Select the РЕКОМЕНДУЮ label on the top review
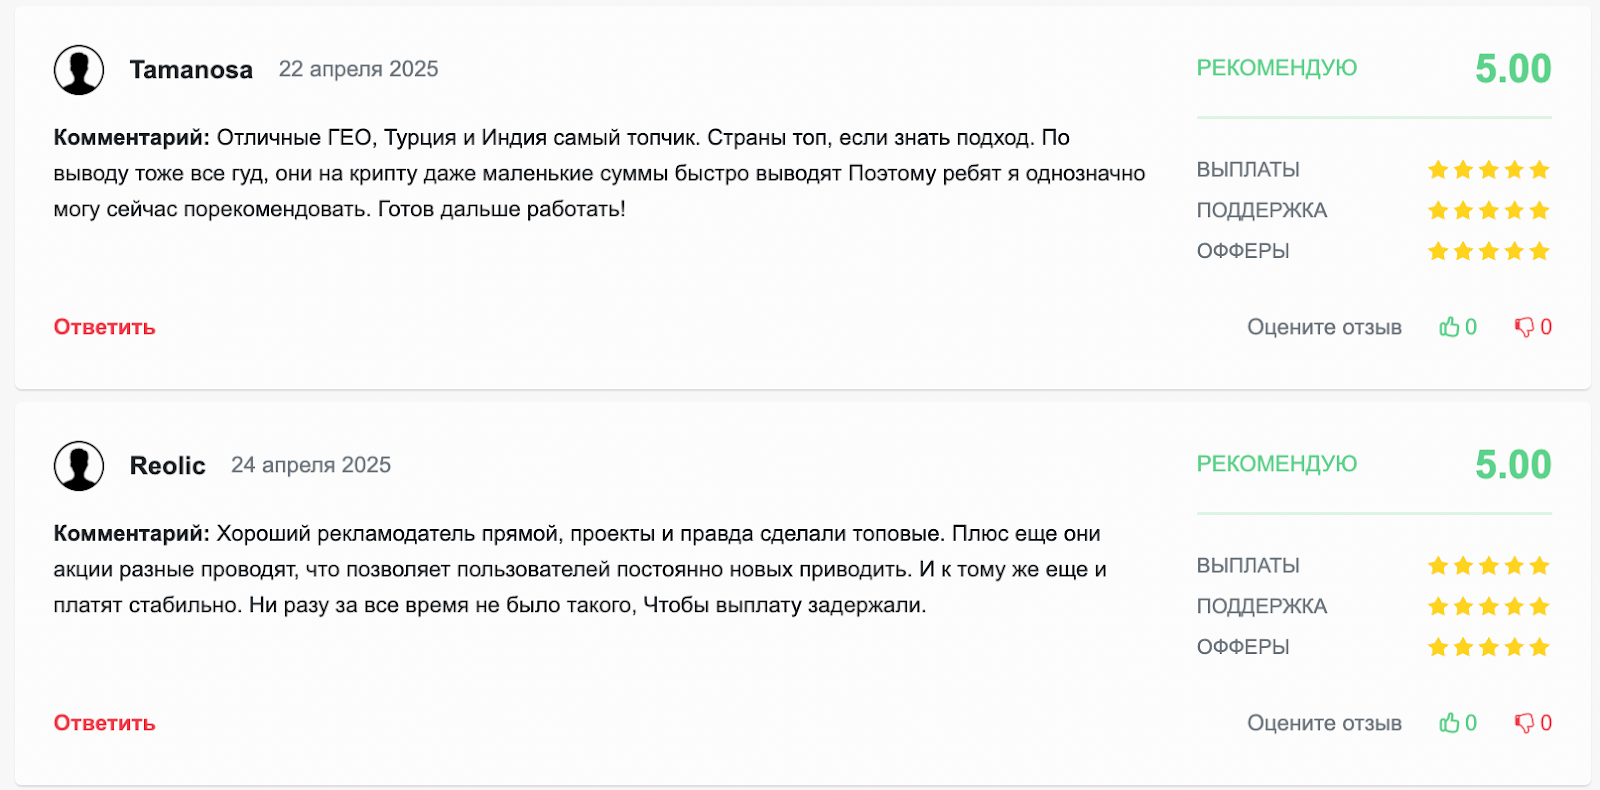Screen dimensions: 1600x790 pos(1276,68)
